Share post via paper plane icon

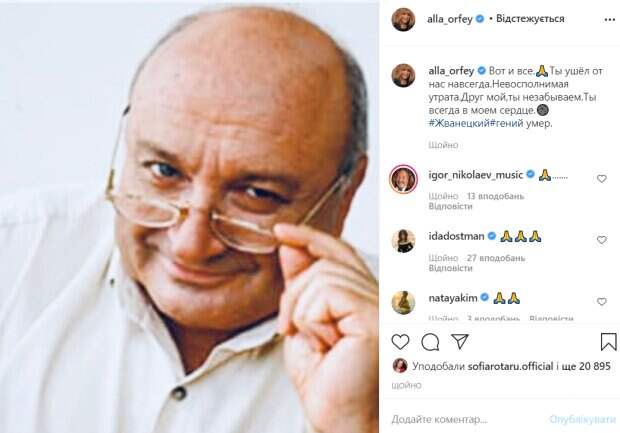pos(460,341)
